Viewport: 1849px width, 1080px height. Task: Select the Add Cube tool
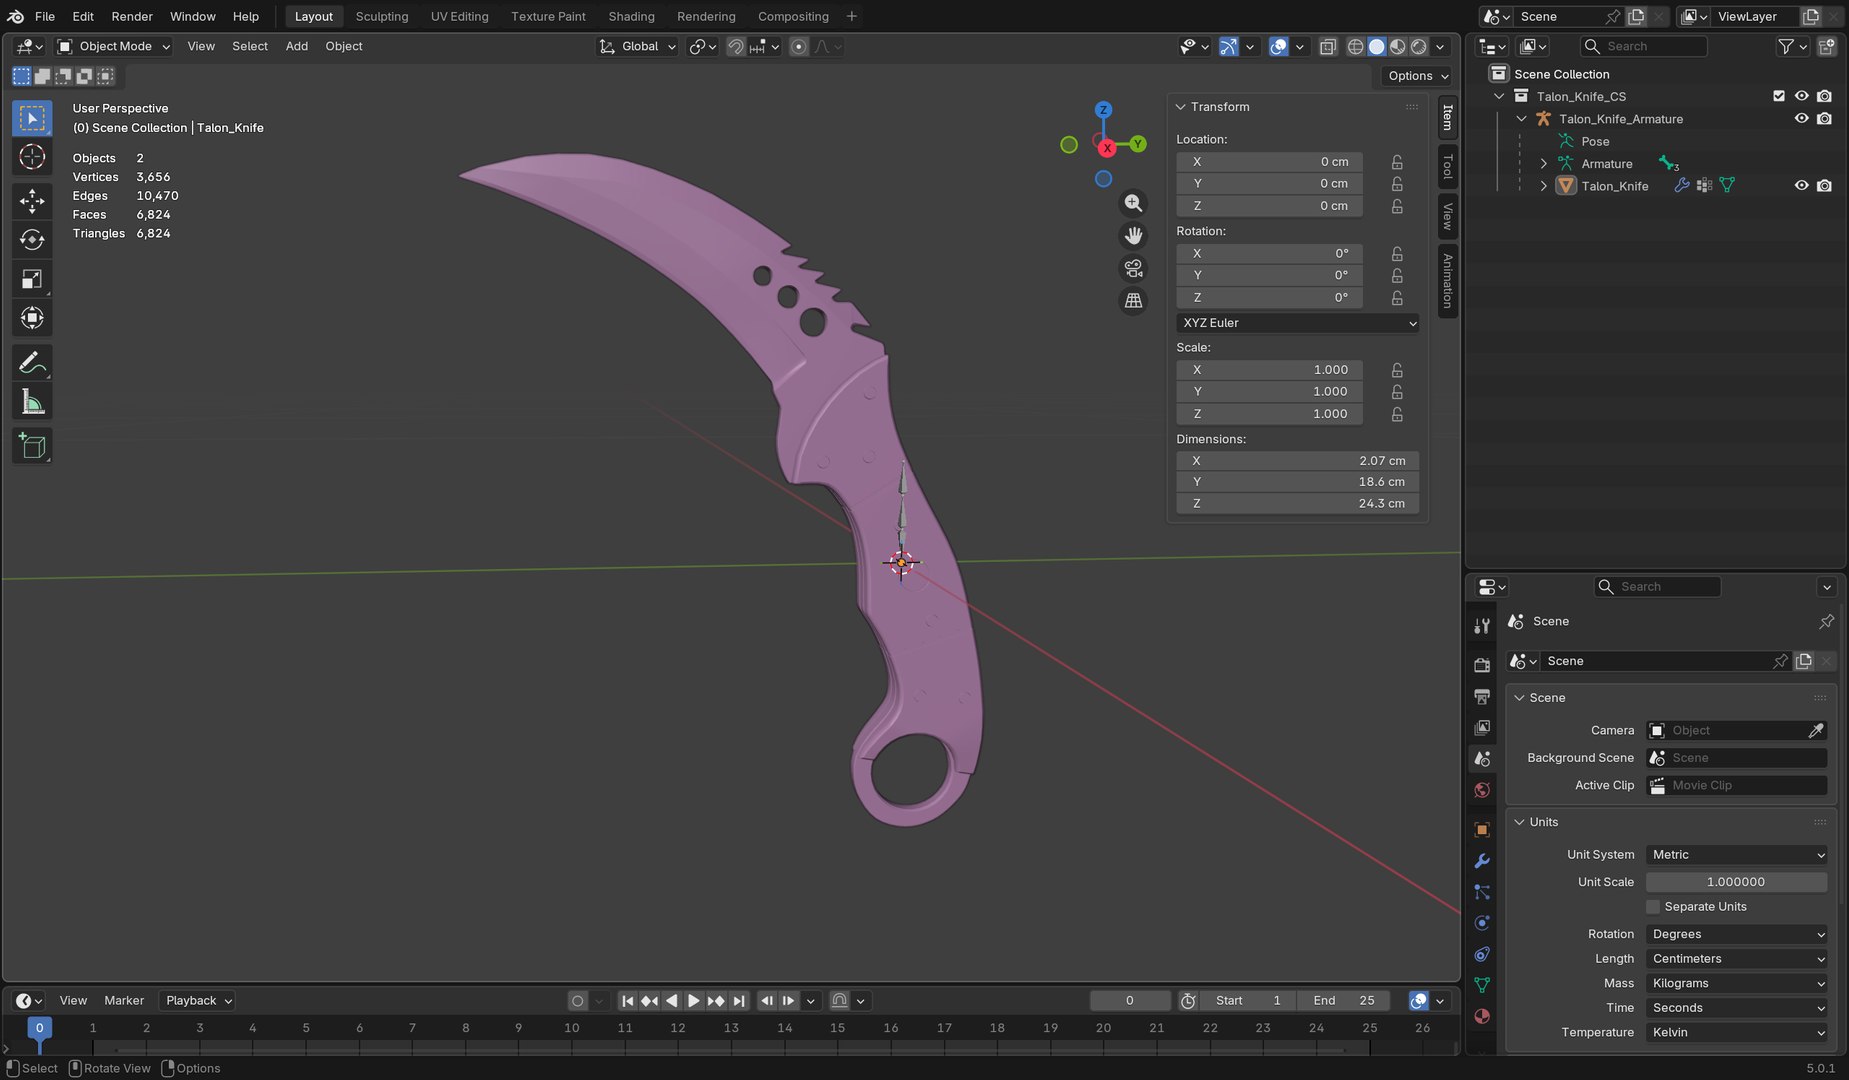[x=32, y=446]
